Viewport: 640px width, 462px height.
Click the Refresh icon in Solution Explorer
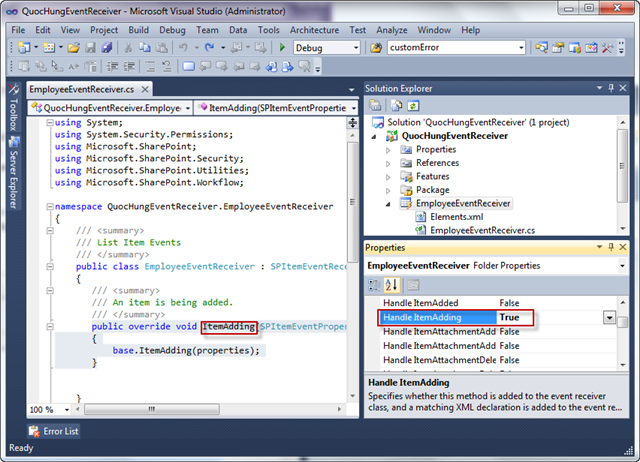(413, 106)
